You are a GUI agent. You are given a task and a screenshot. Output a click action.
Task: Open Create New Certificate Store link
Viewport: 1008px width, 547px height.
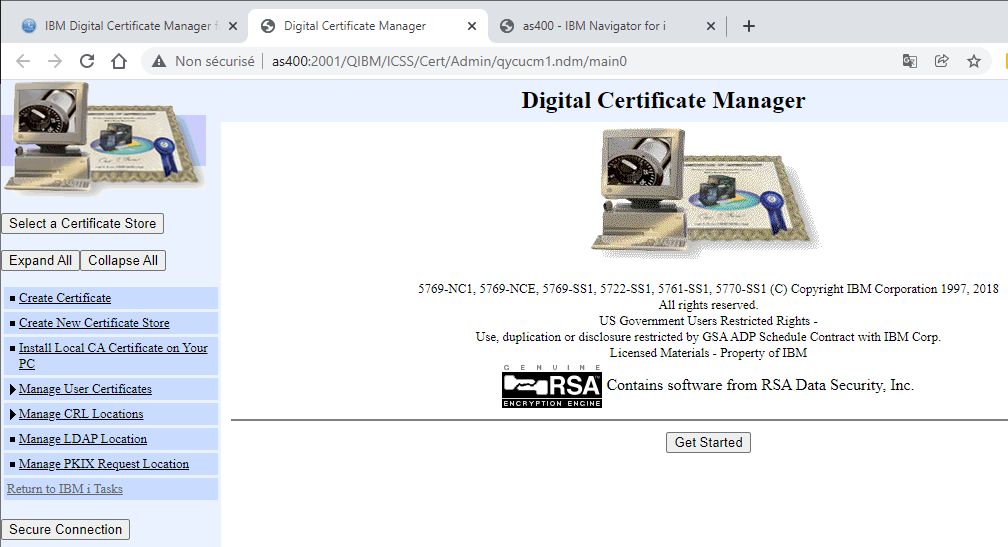pos(94,323)
